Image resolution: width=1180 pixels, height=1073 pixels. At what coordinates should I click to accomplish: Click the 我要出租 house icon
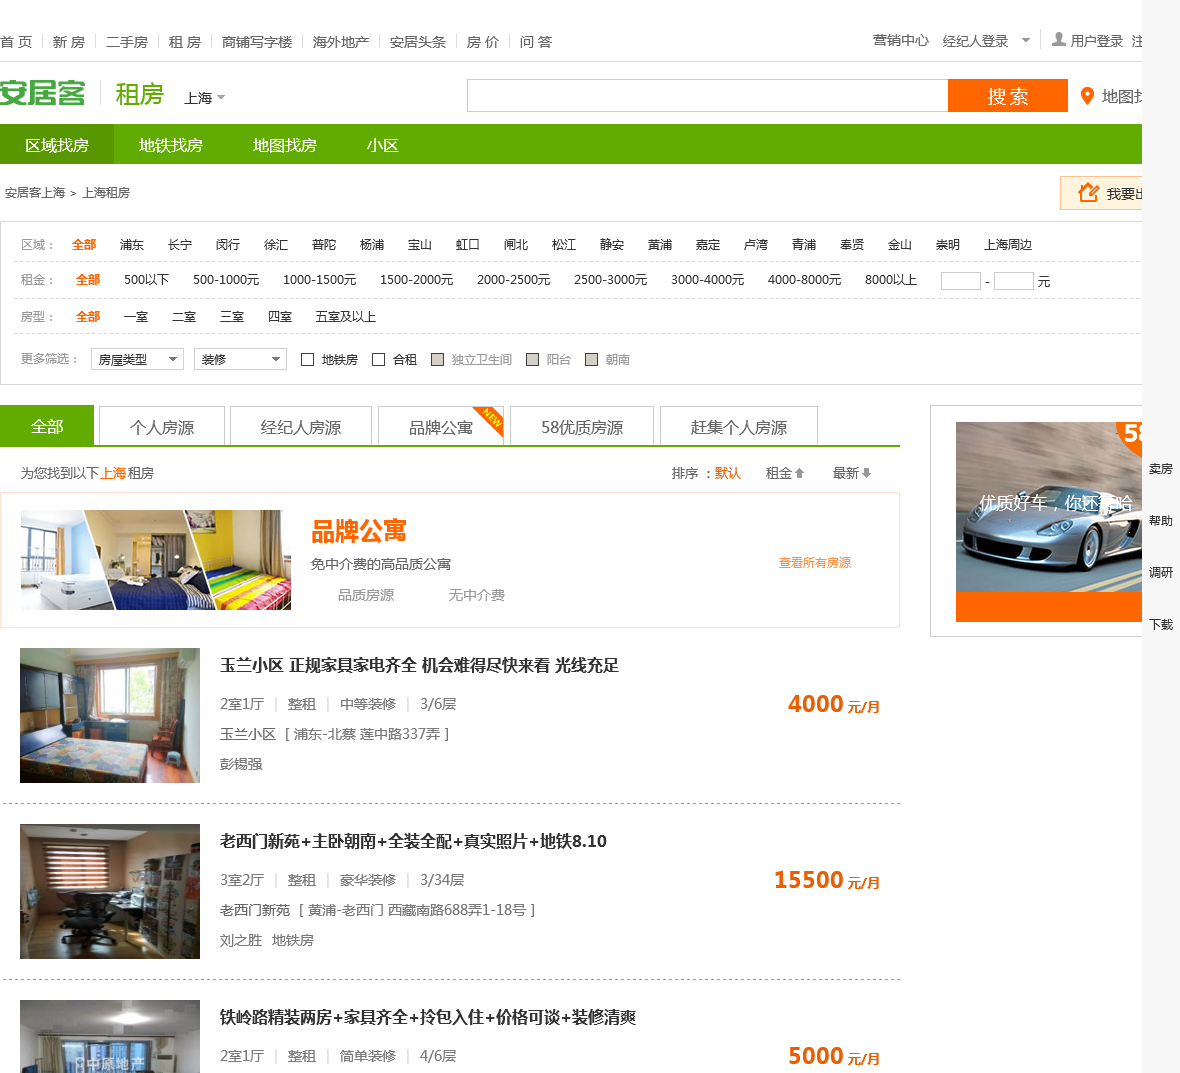[x=1088, y=193]
